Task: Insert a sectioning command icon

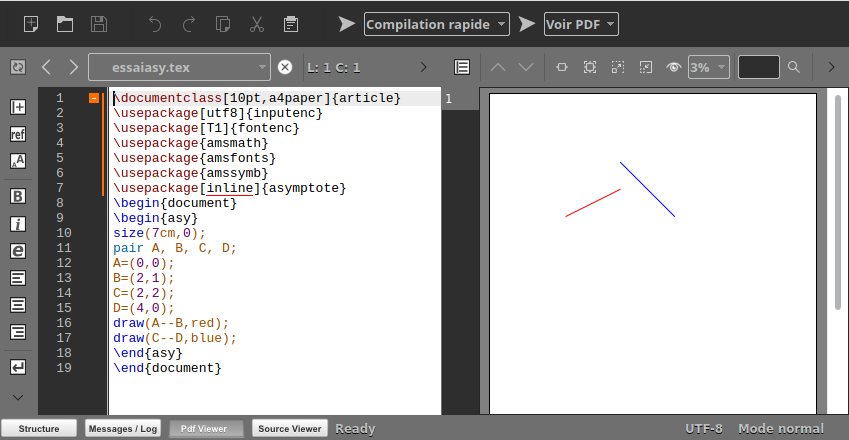Action: [x=18, y=107]
